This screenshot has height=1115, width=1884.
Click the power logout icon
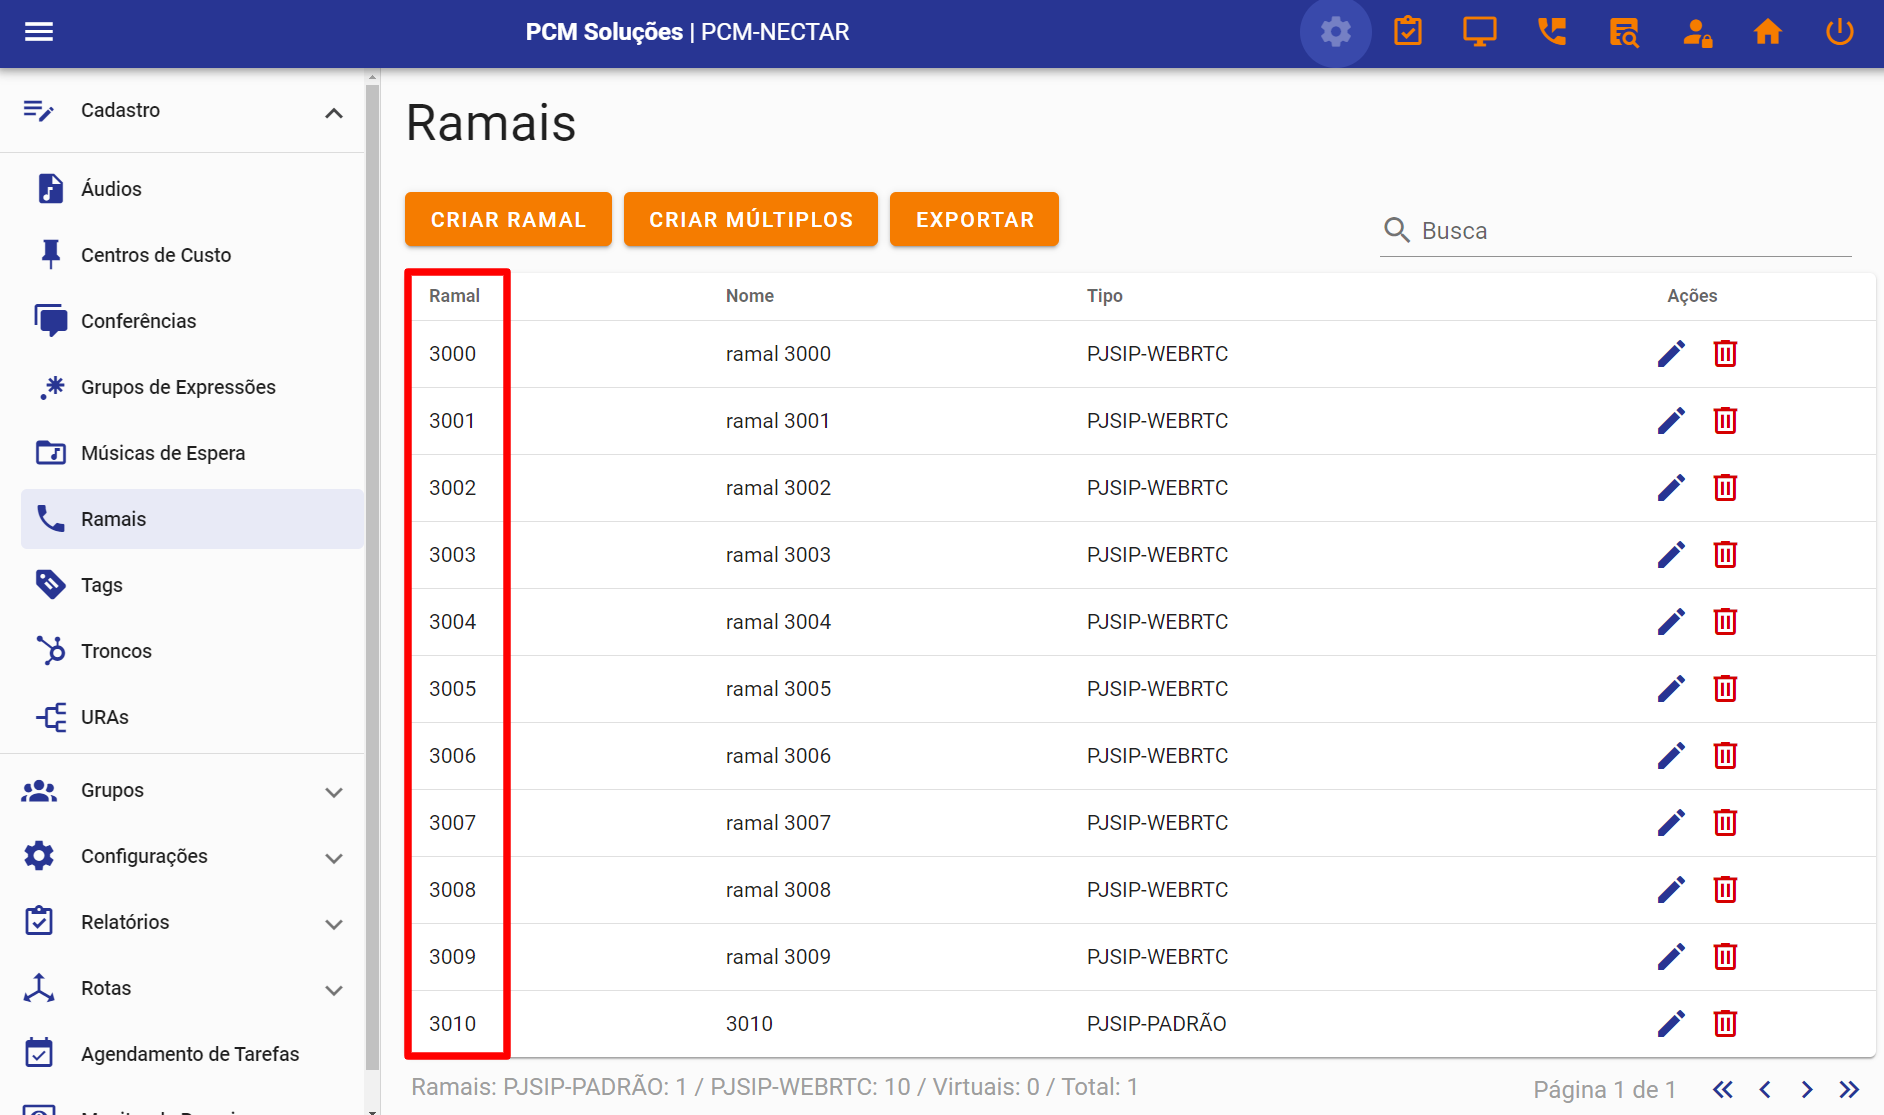pos(1840,32)
